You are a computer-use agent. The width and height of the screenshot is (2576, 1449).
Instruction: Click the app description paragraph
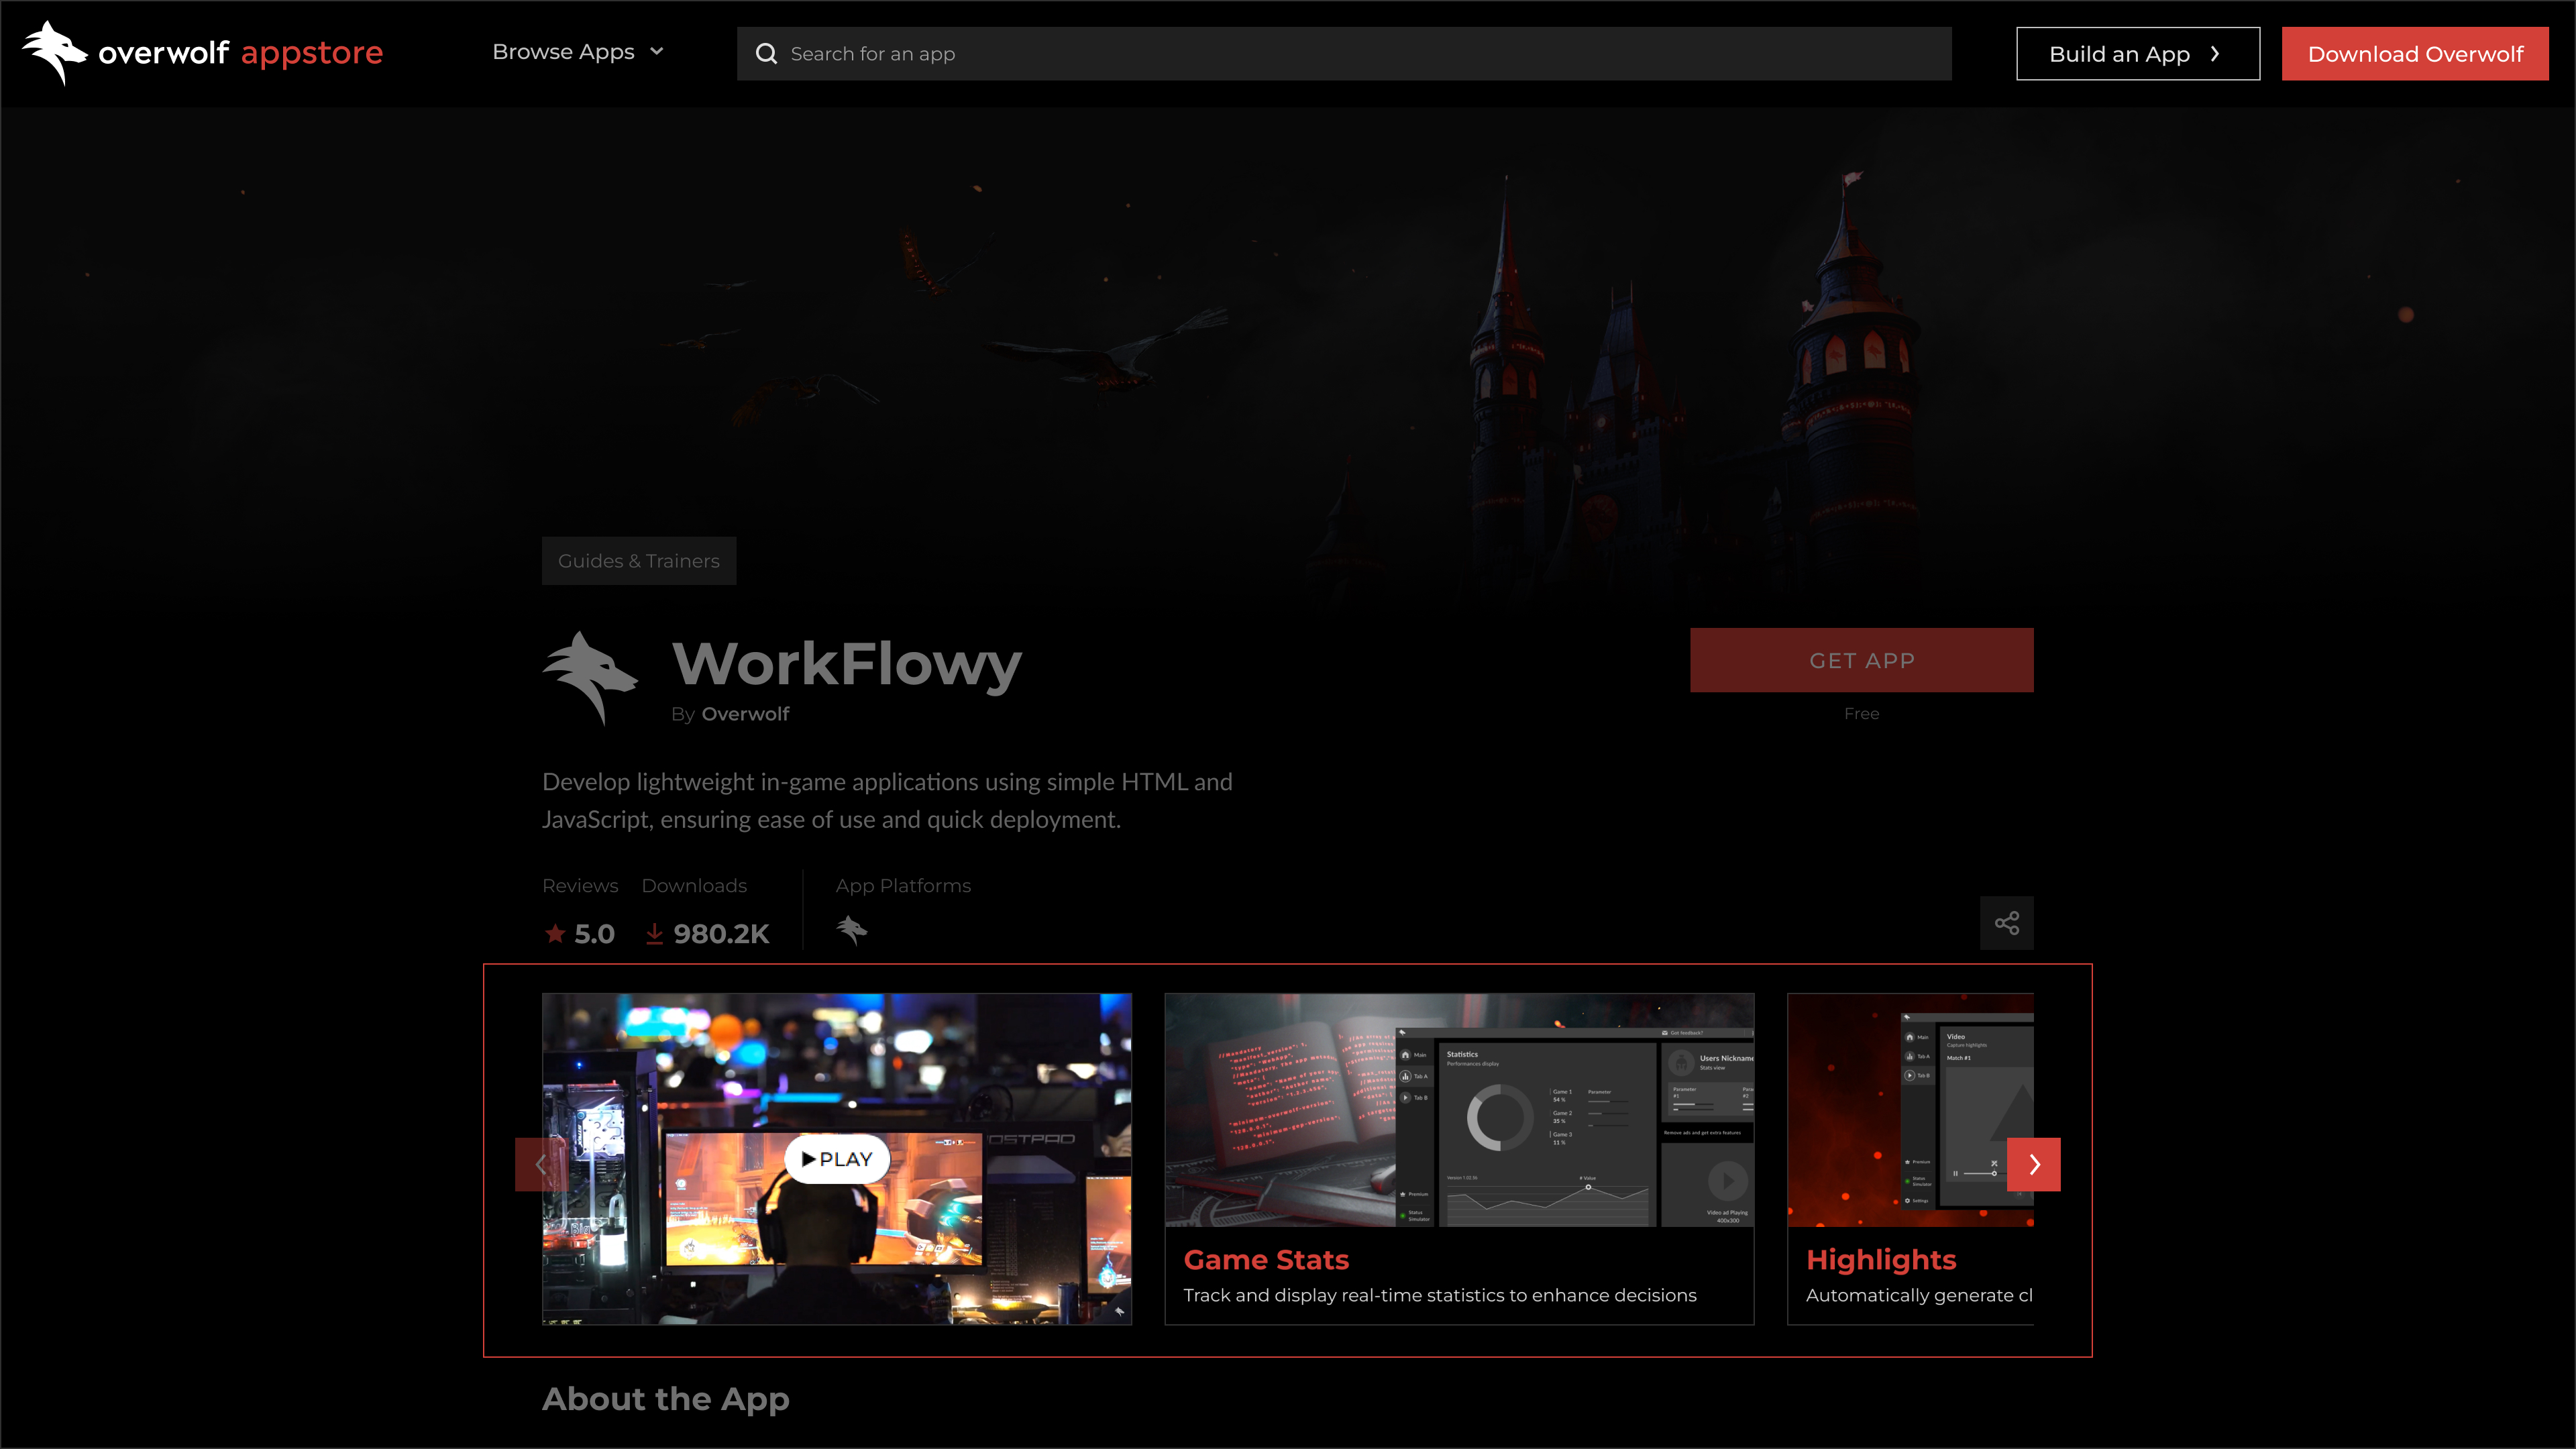point(887,800)
